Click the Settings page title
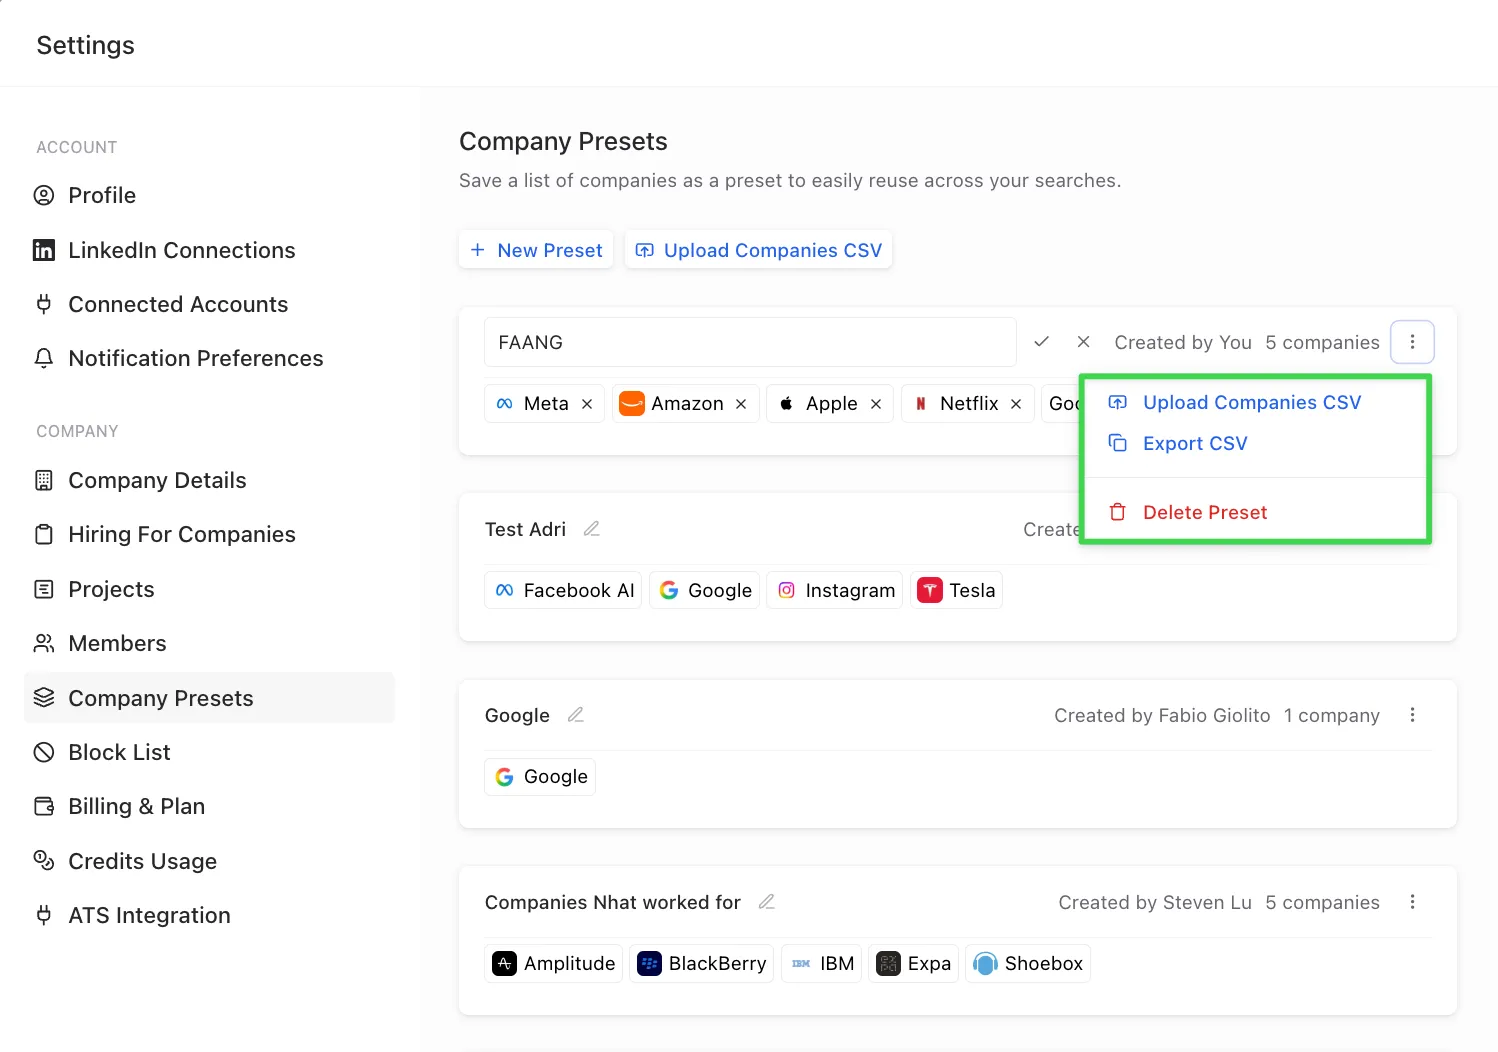The width and height of the screenshot is (1498, 1052). click(85, 45)
